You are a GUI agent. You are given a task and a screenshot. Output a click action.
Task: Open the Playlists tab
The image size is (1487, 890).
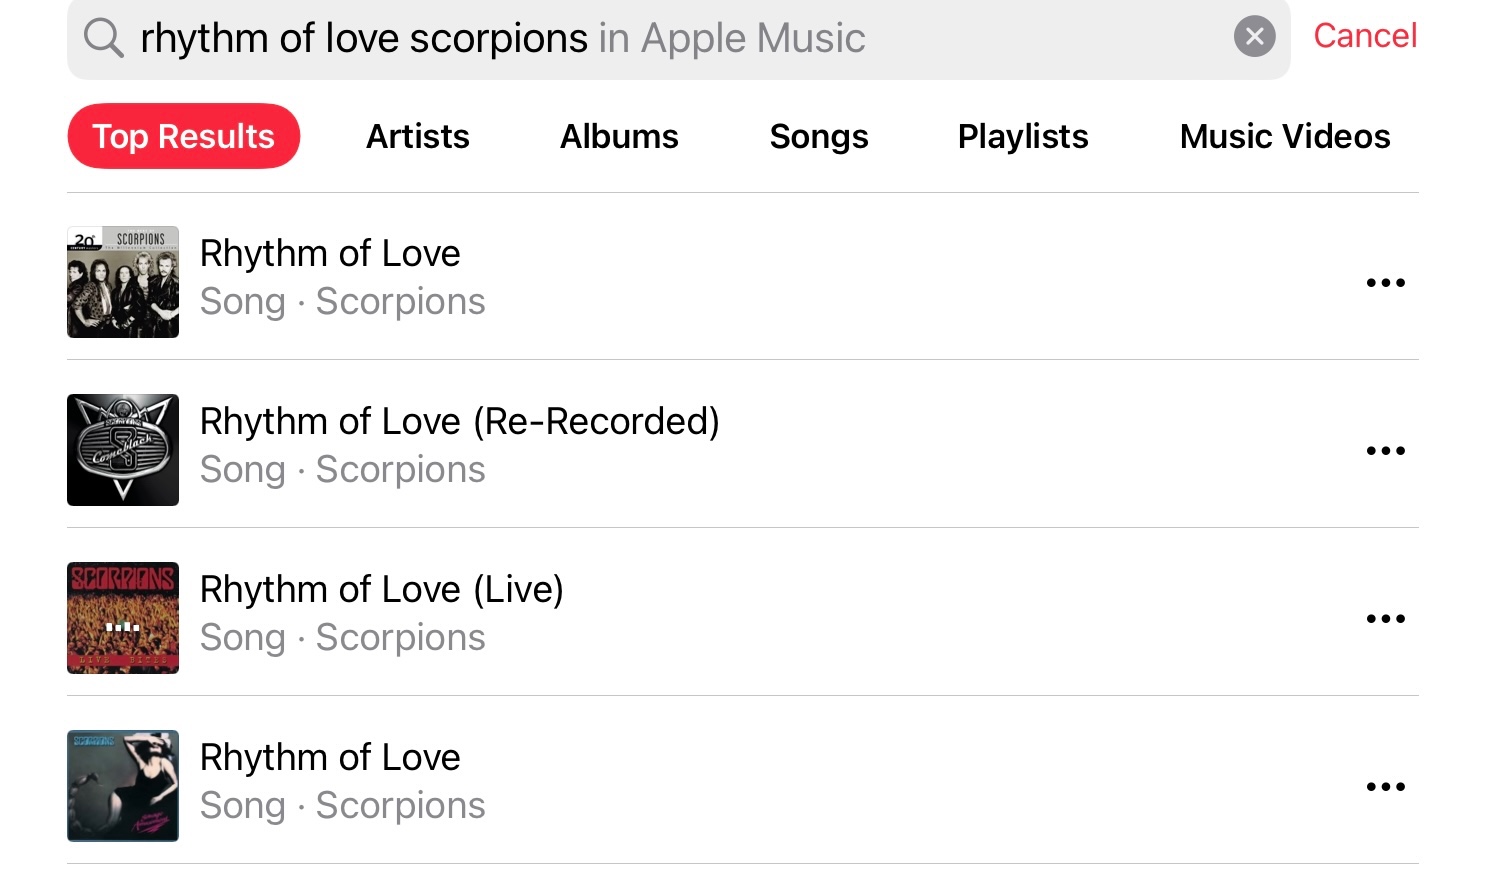tap(1023, 136)
